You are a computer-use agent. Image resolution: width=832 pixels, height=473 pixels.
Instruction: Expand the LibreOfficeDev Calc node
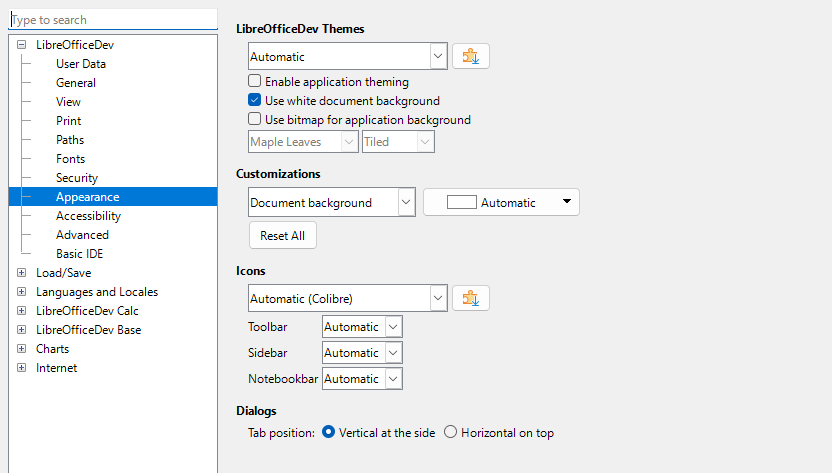point(21,311)
